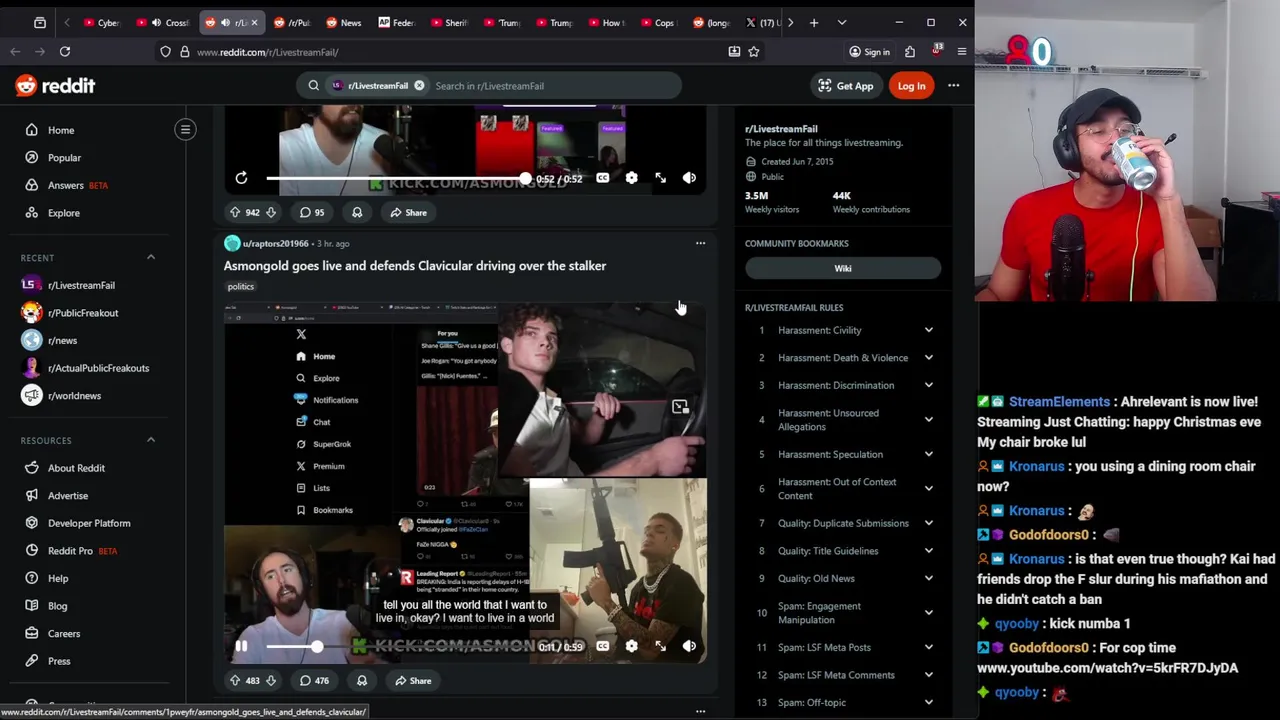Screen dimensions: 1280x720
Task: Open the options menu for the Asmongold post
Action: point(700,243)
